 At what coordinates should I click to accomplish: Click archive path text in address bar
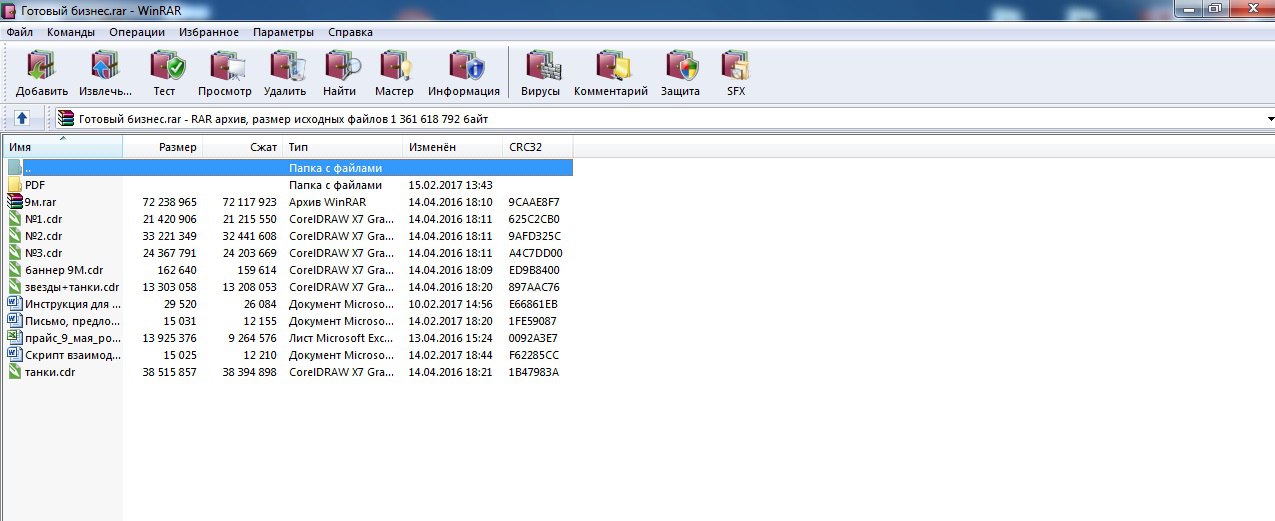[284, 119]
